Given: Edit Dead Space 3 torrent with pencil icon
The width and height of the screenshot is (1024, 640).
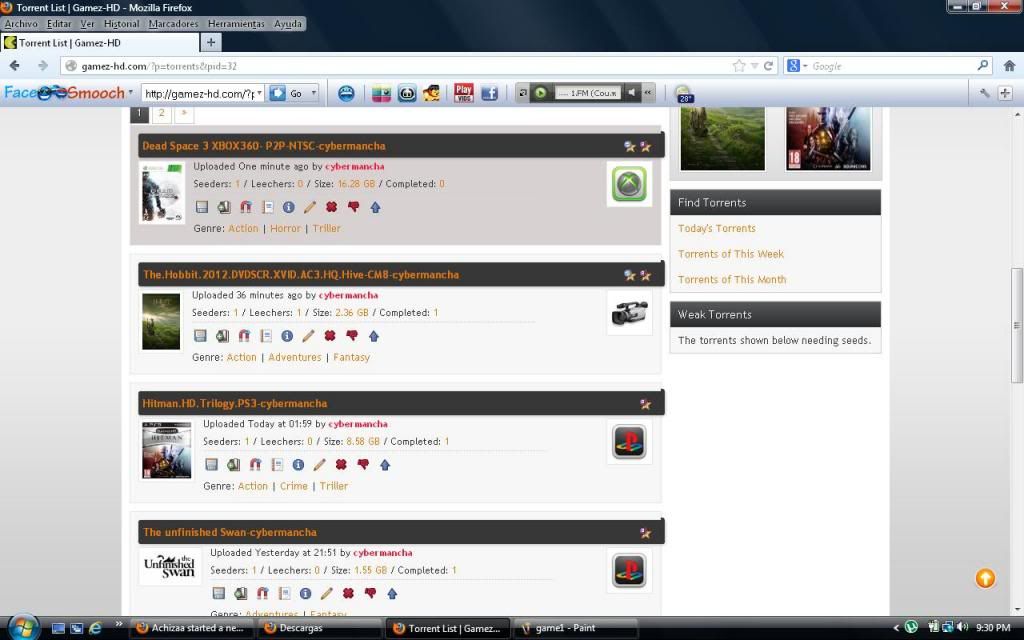Looking at the screenshot, I should [310, 207].
